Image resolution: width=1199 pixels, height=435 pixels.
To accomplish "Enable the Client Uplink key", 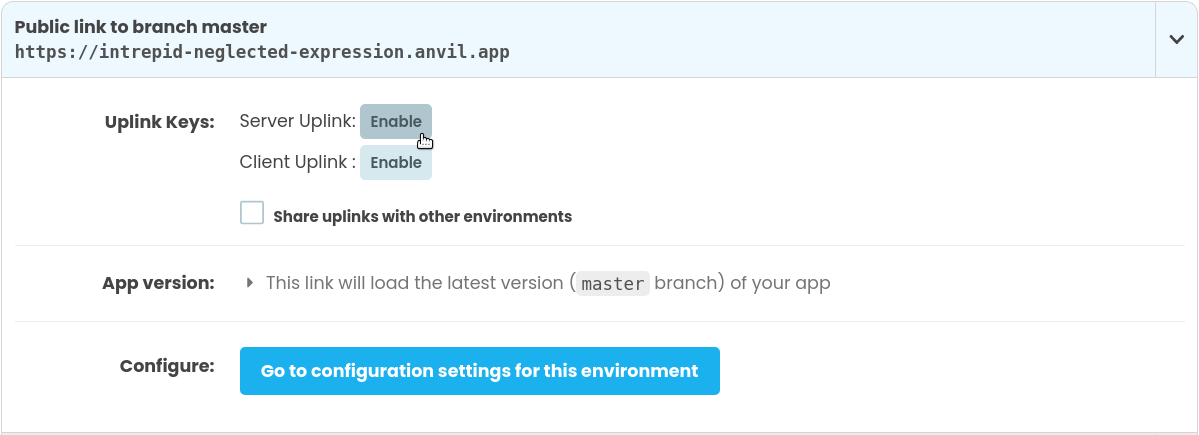I will point(396,162).
